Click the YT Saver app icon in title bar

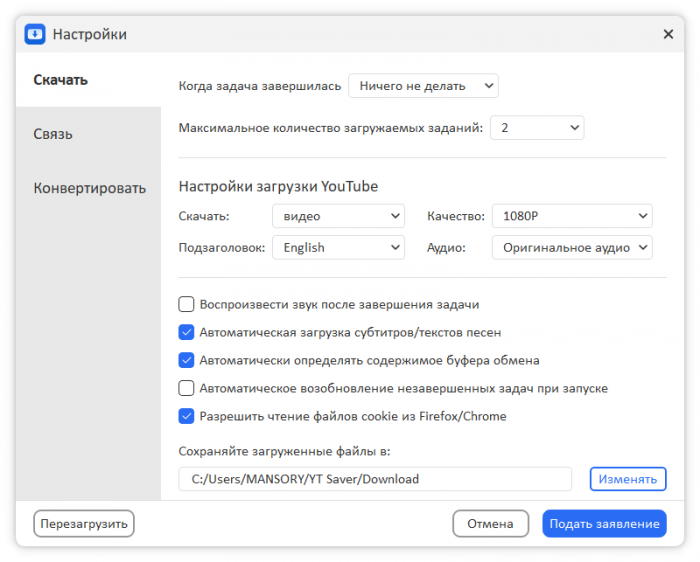tap(36, 34)
